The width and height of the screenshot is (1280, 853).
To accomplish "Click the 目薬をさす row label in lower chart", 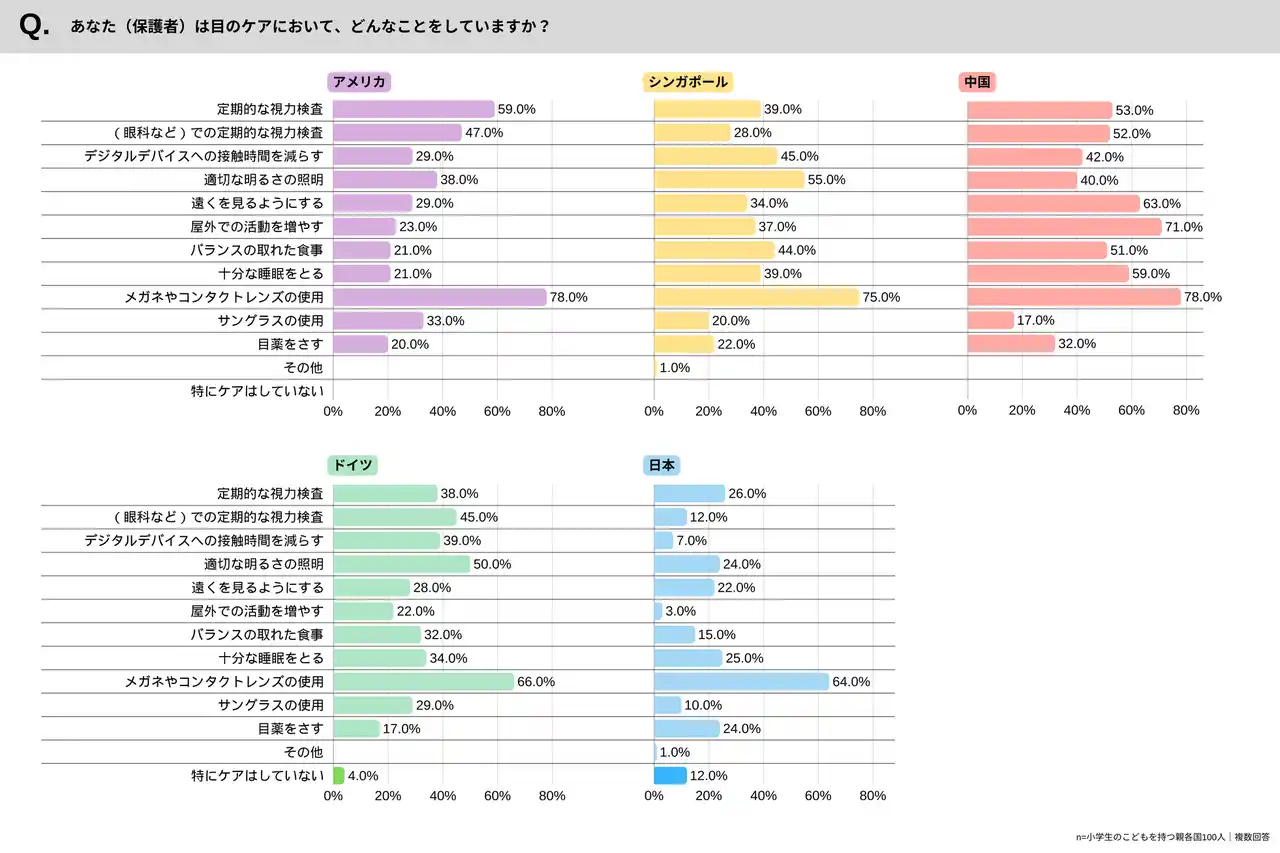I will (290, 728).
